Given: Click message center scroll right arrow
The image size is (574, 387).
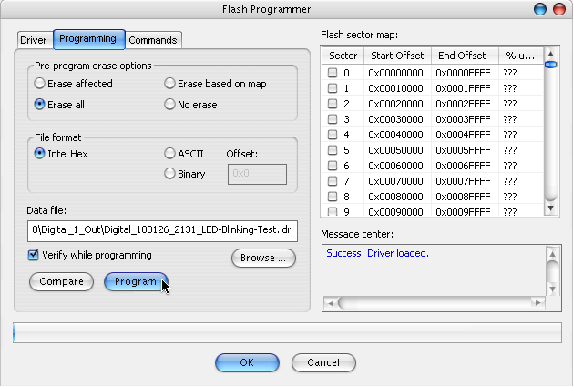Looking at the screenshot, I should click(538, 303).
